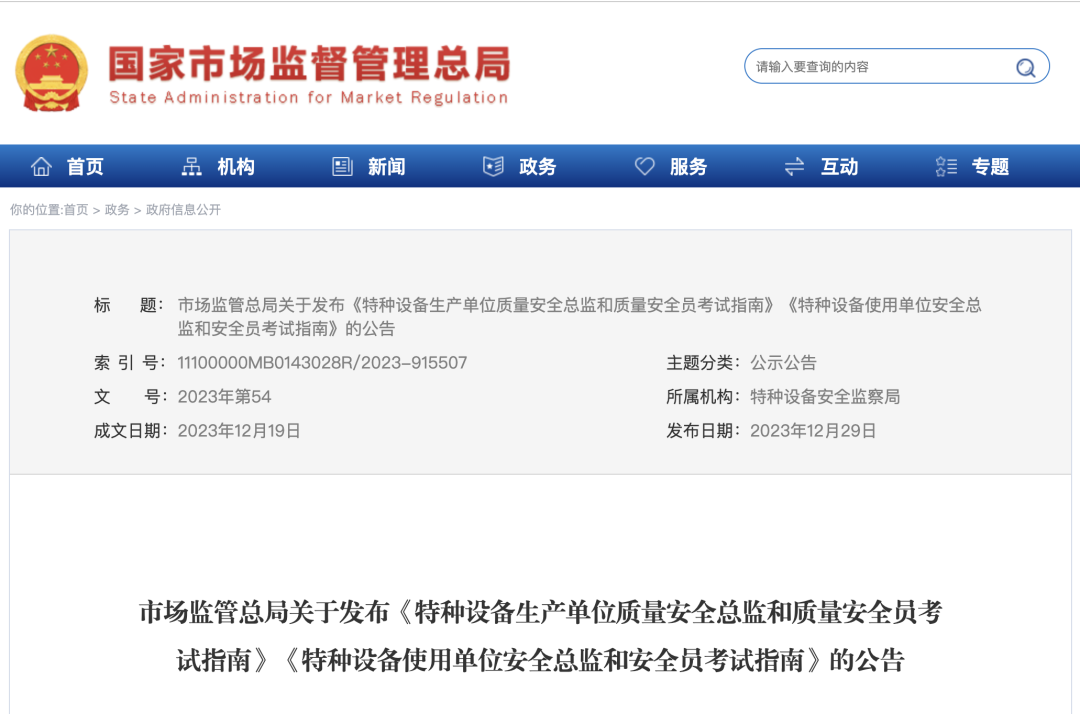Click the national emblem logo
This screenshot has width=1080, height=714.
(52, 73)
